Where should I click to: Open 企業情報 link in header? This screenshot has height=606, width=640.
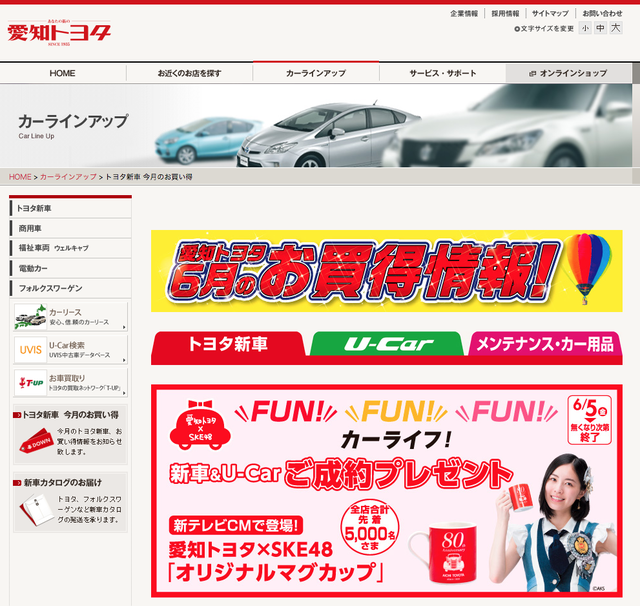click(x=464, y=13)
